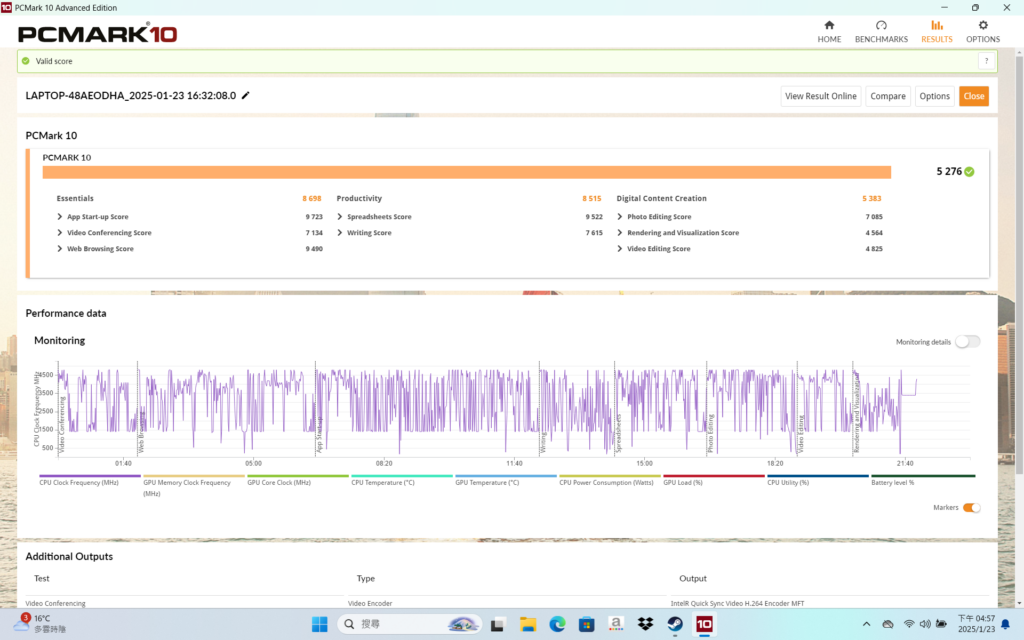Click the Photo Editing marker on chart
The height and width of the screenshot is (640, 1024).
pyautogui.click(x=710, y=433)
